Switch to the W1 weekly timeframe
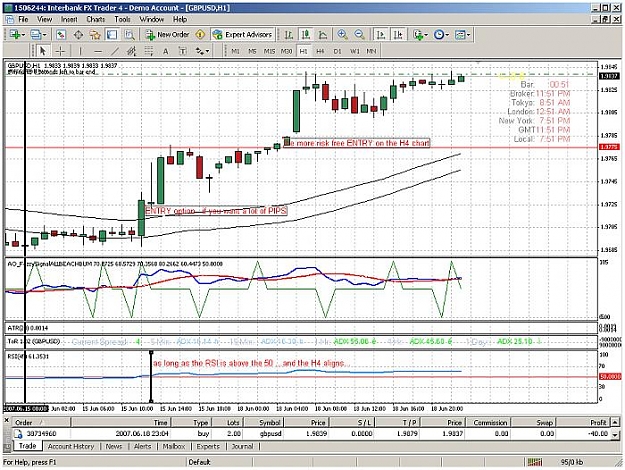The width and height of the screenshot is (625, 470). click(354, 51)
